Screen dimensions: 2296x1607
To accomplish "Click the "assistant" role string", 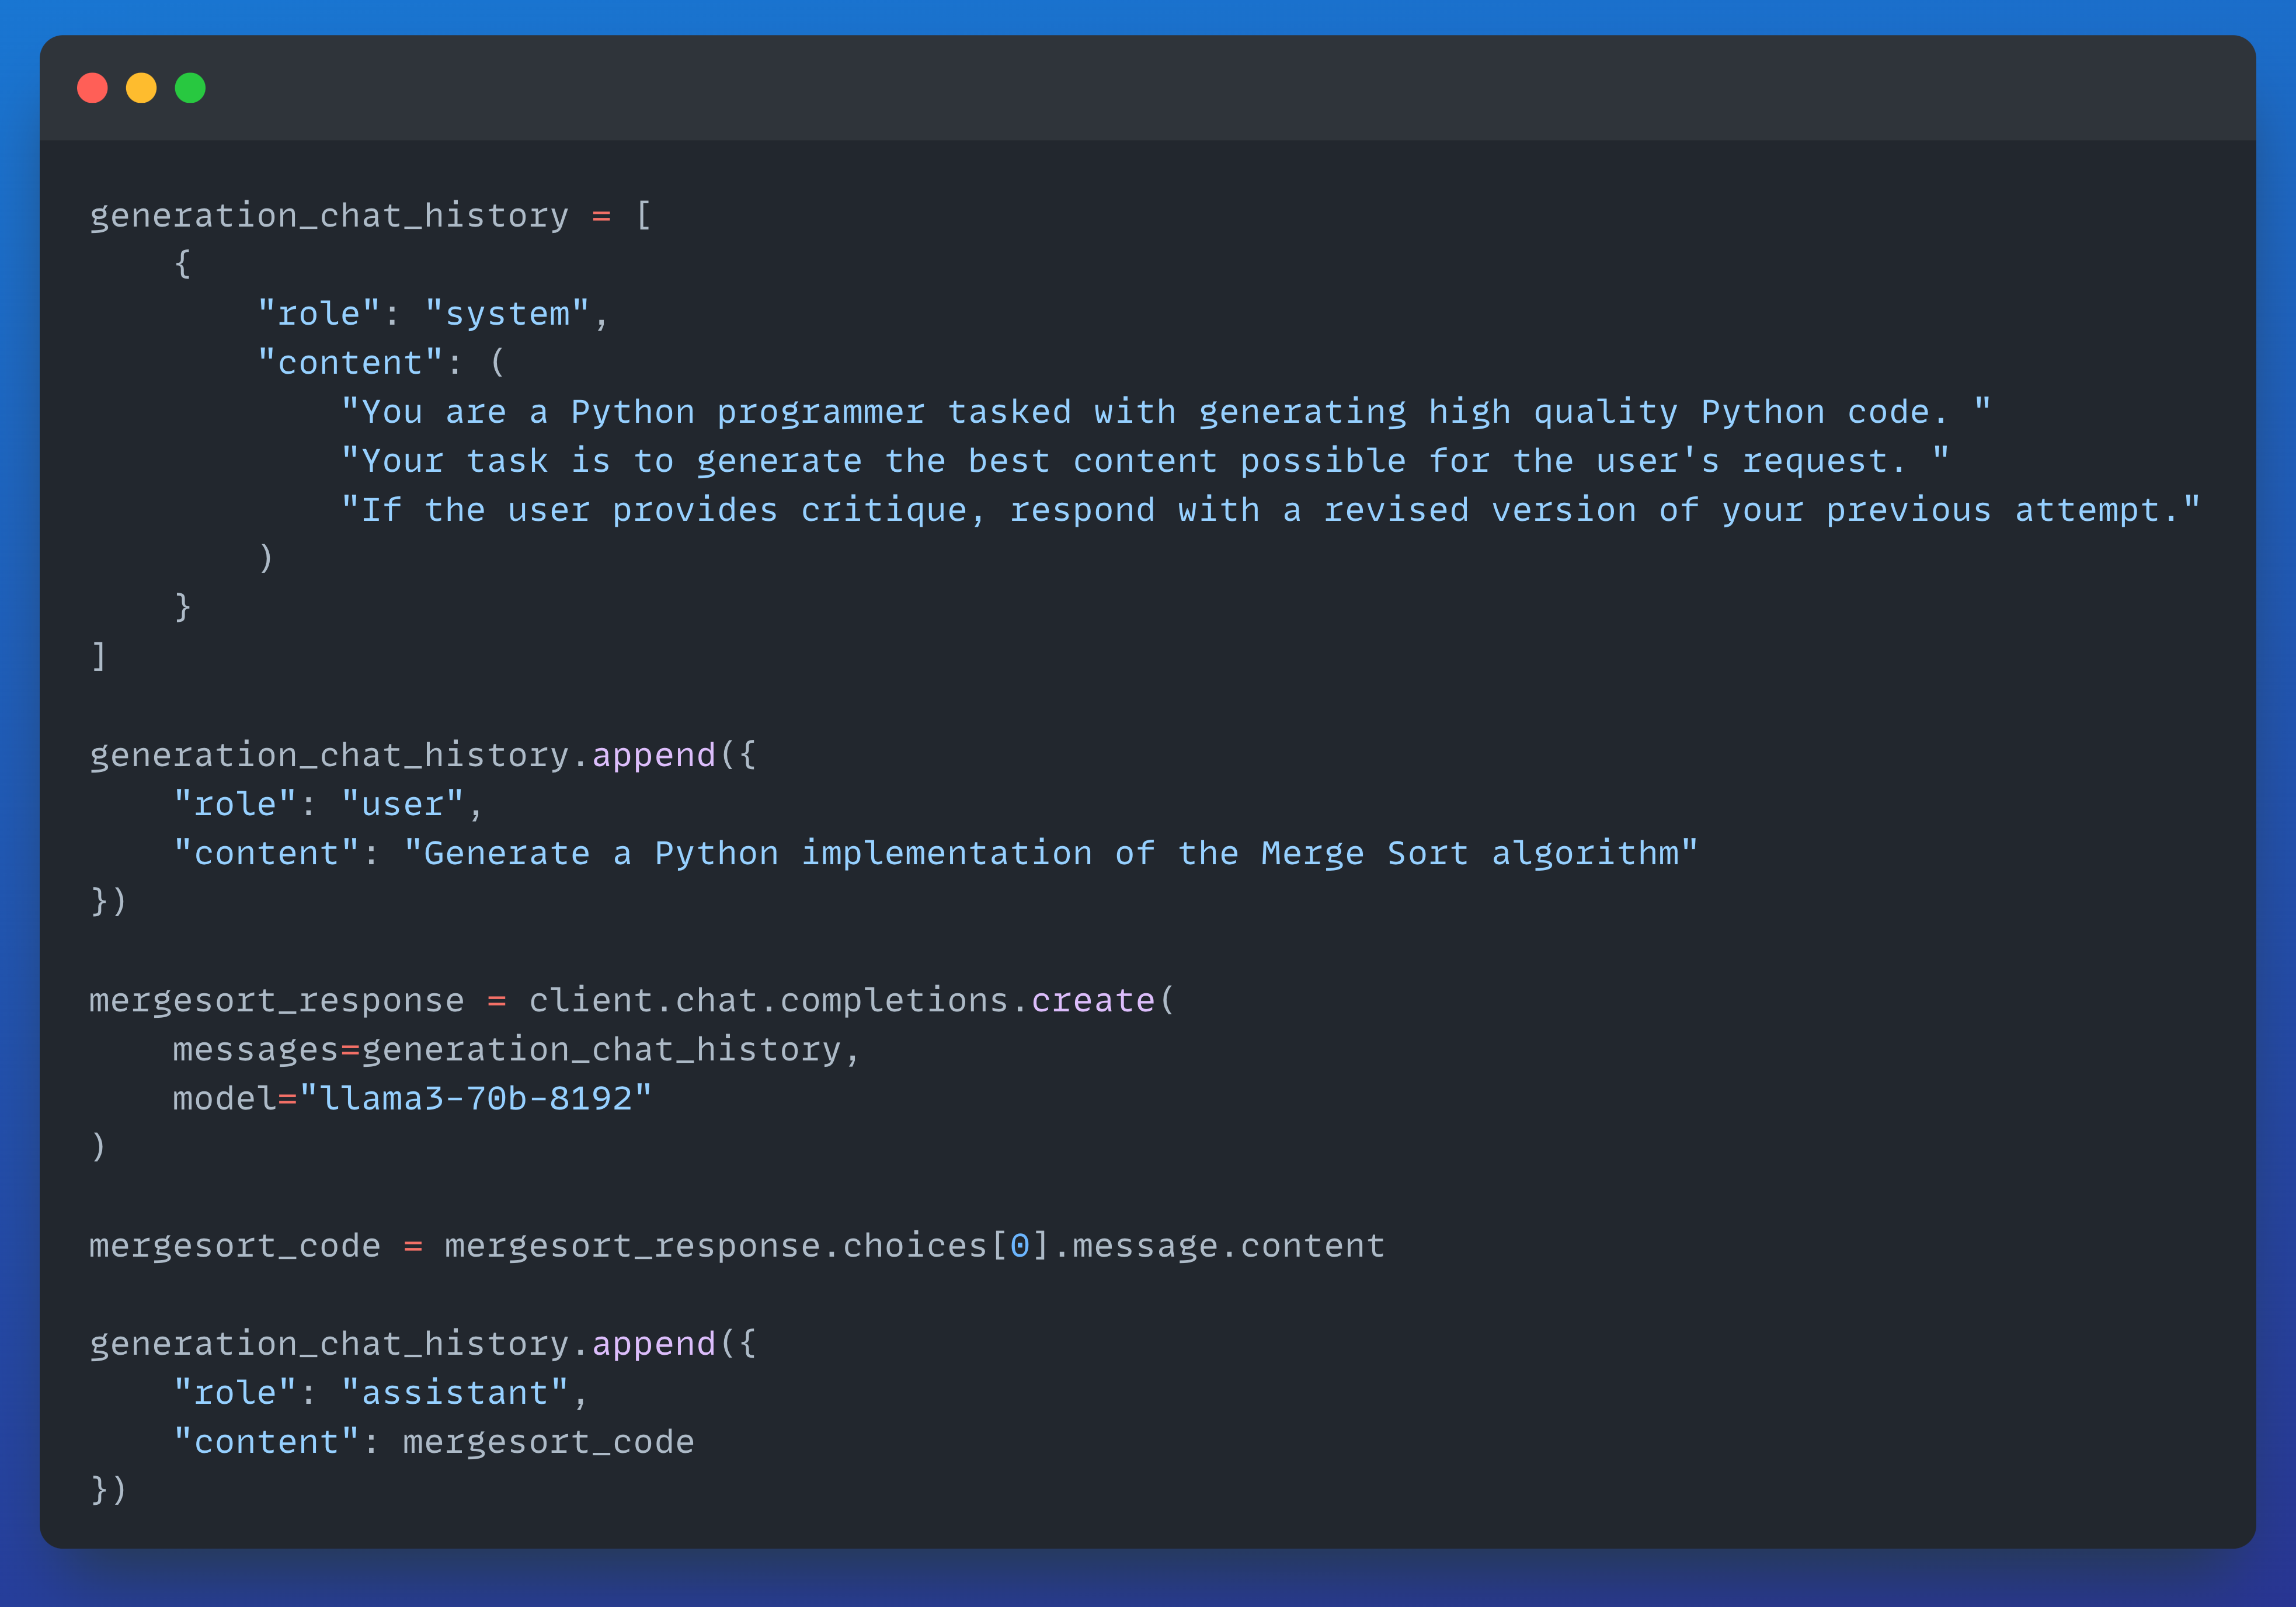I will point(455,1392).
